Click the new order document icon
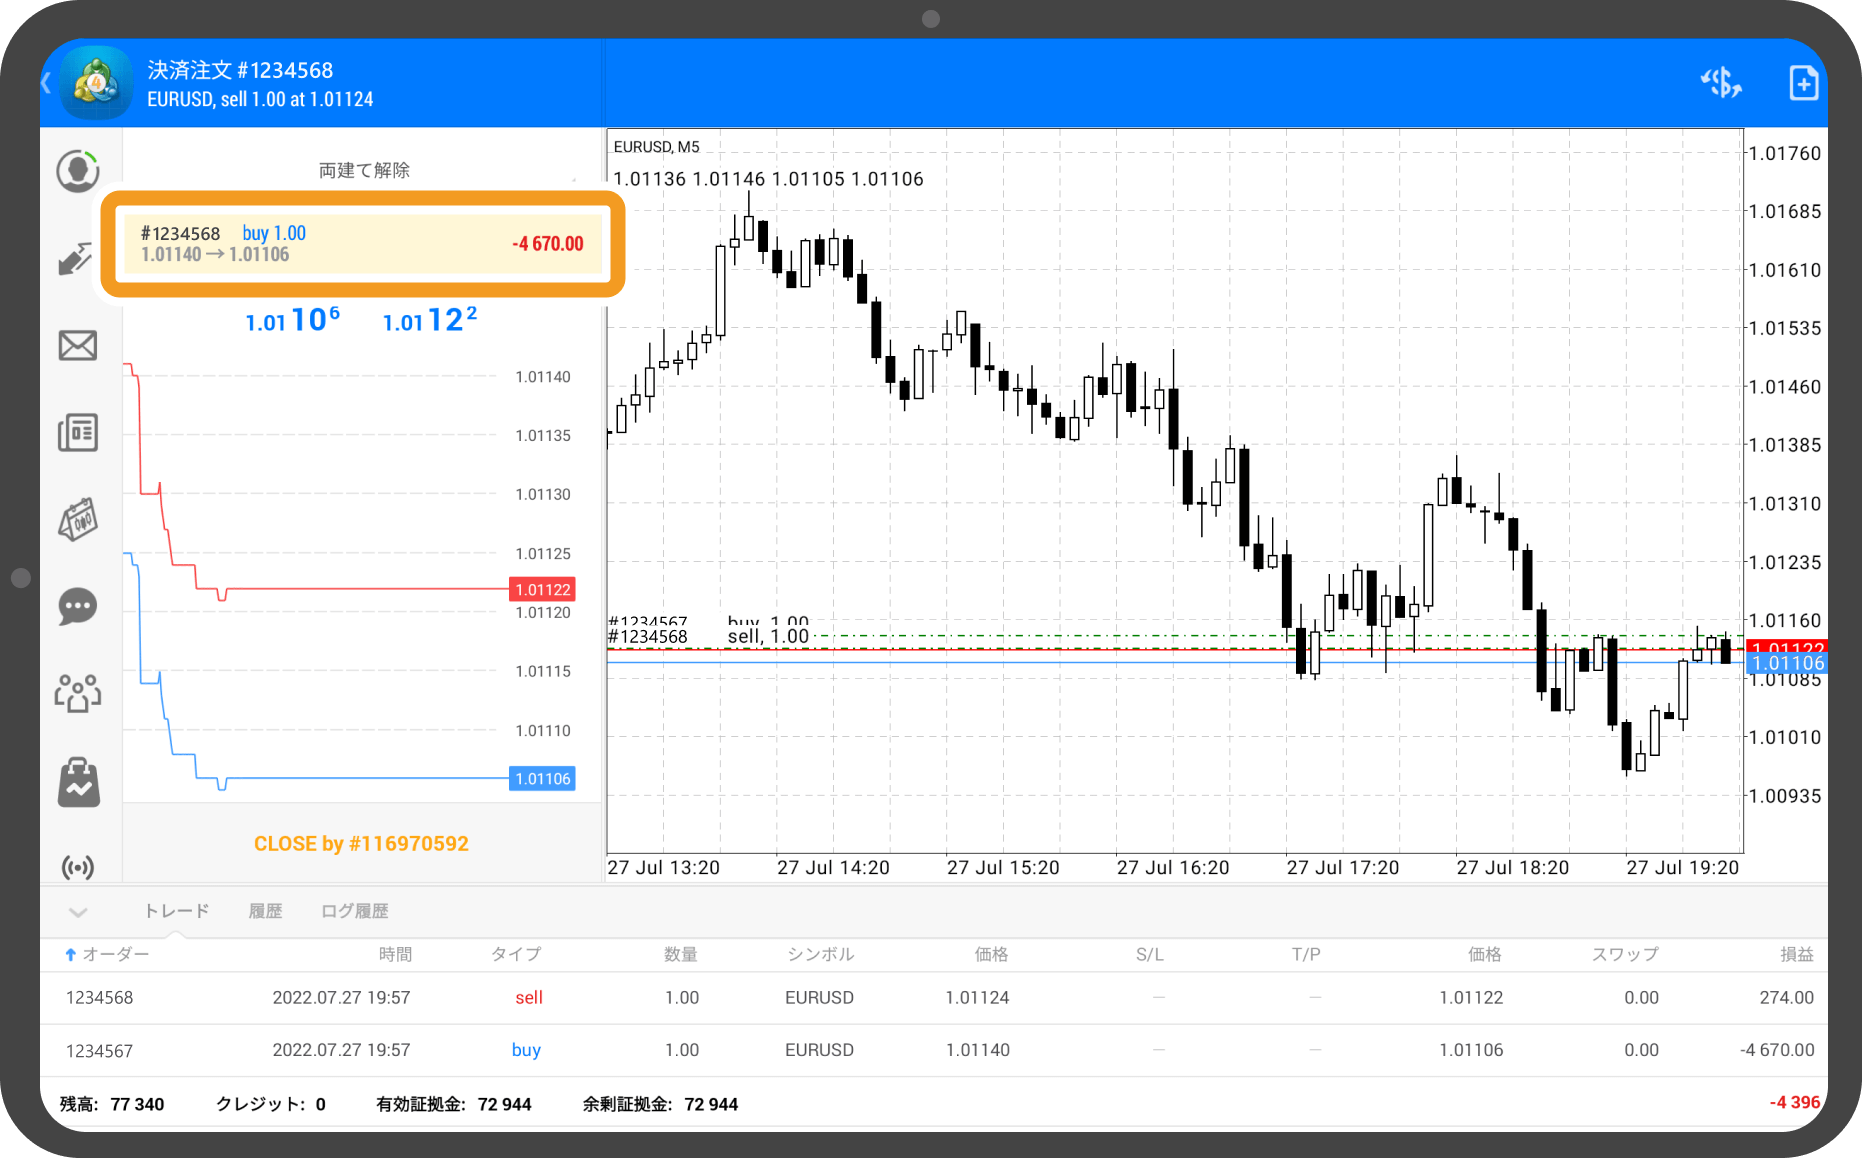 point(1803,83)
